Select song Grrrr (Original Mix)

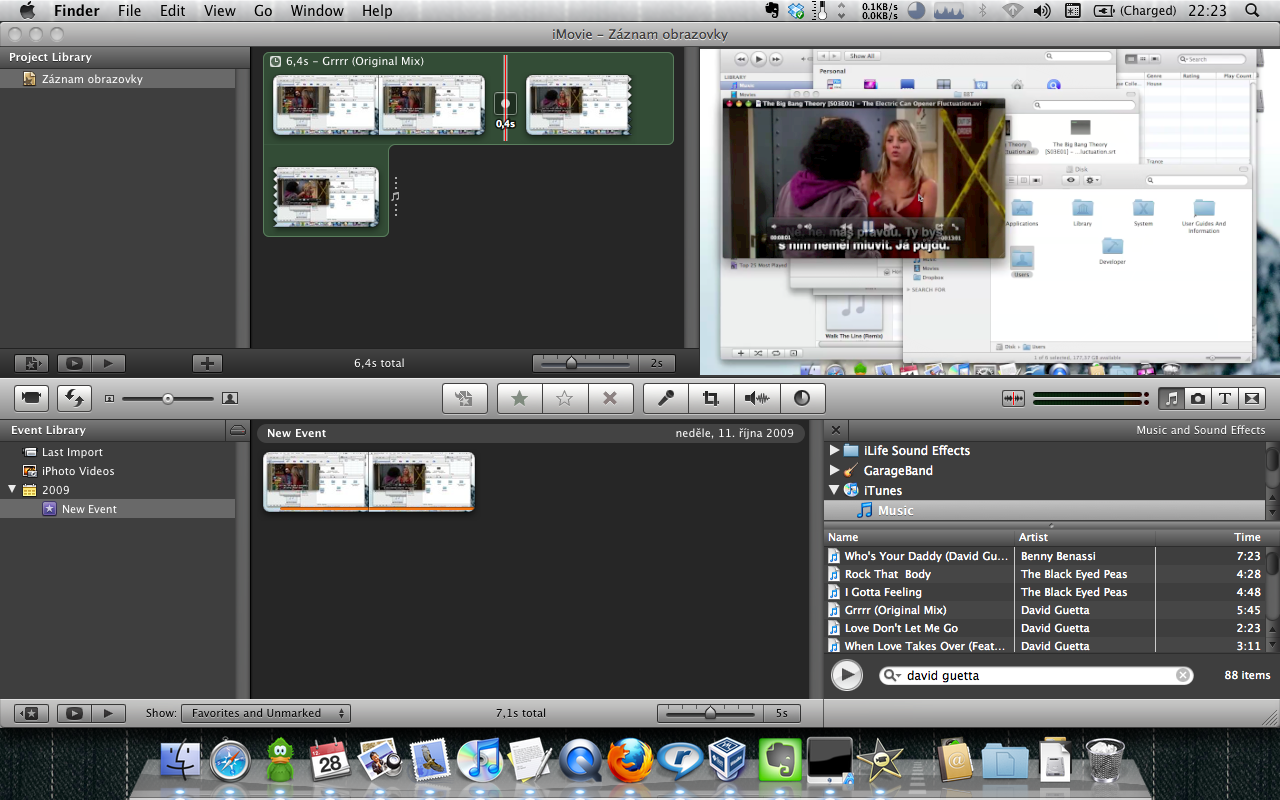[x=895, y=610]
